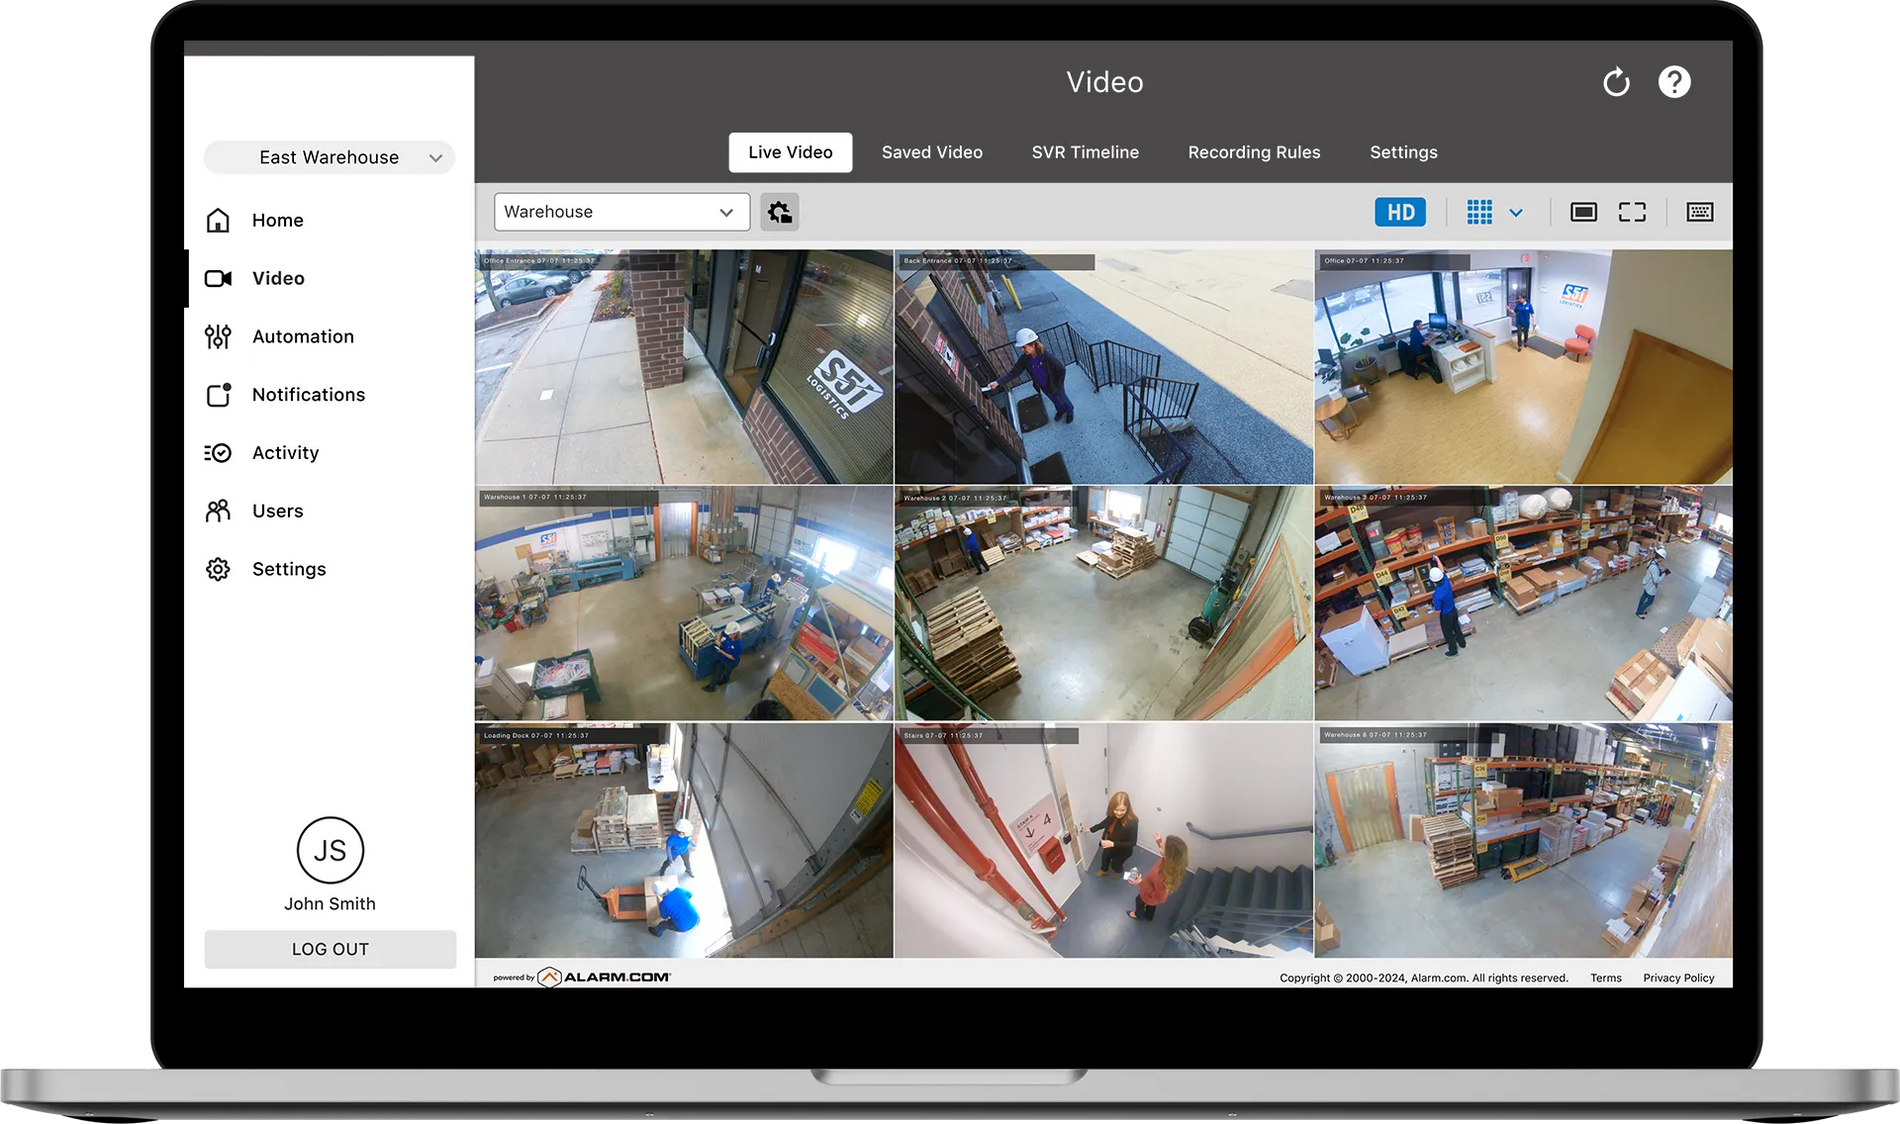Click the Activity checklist icon

(218, 453)
